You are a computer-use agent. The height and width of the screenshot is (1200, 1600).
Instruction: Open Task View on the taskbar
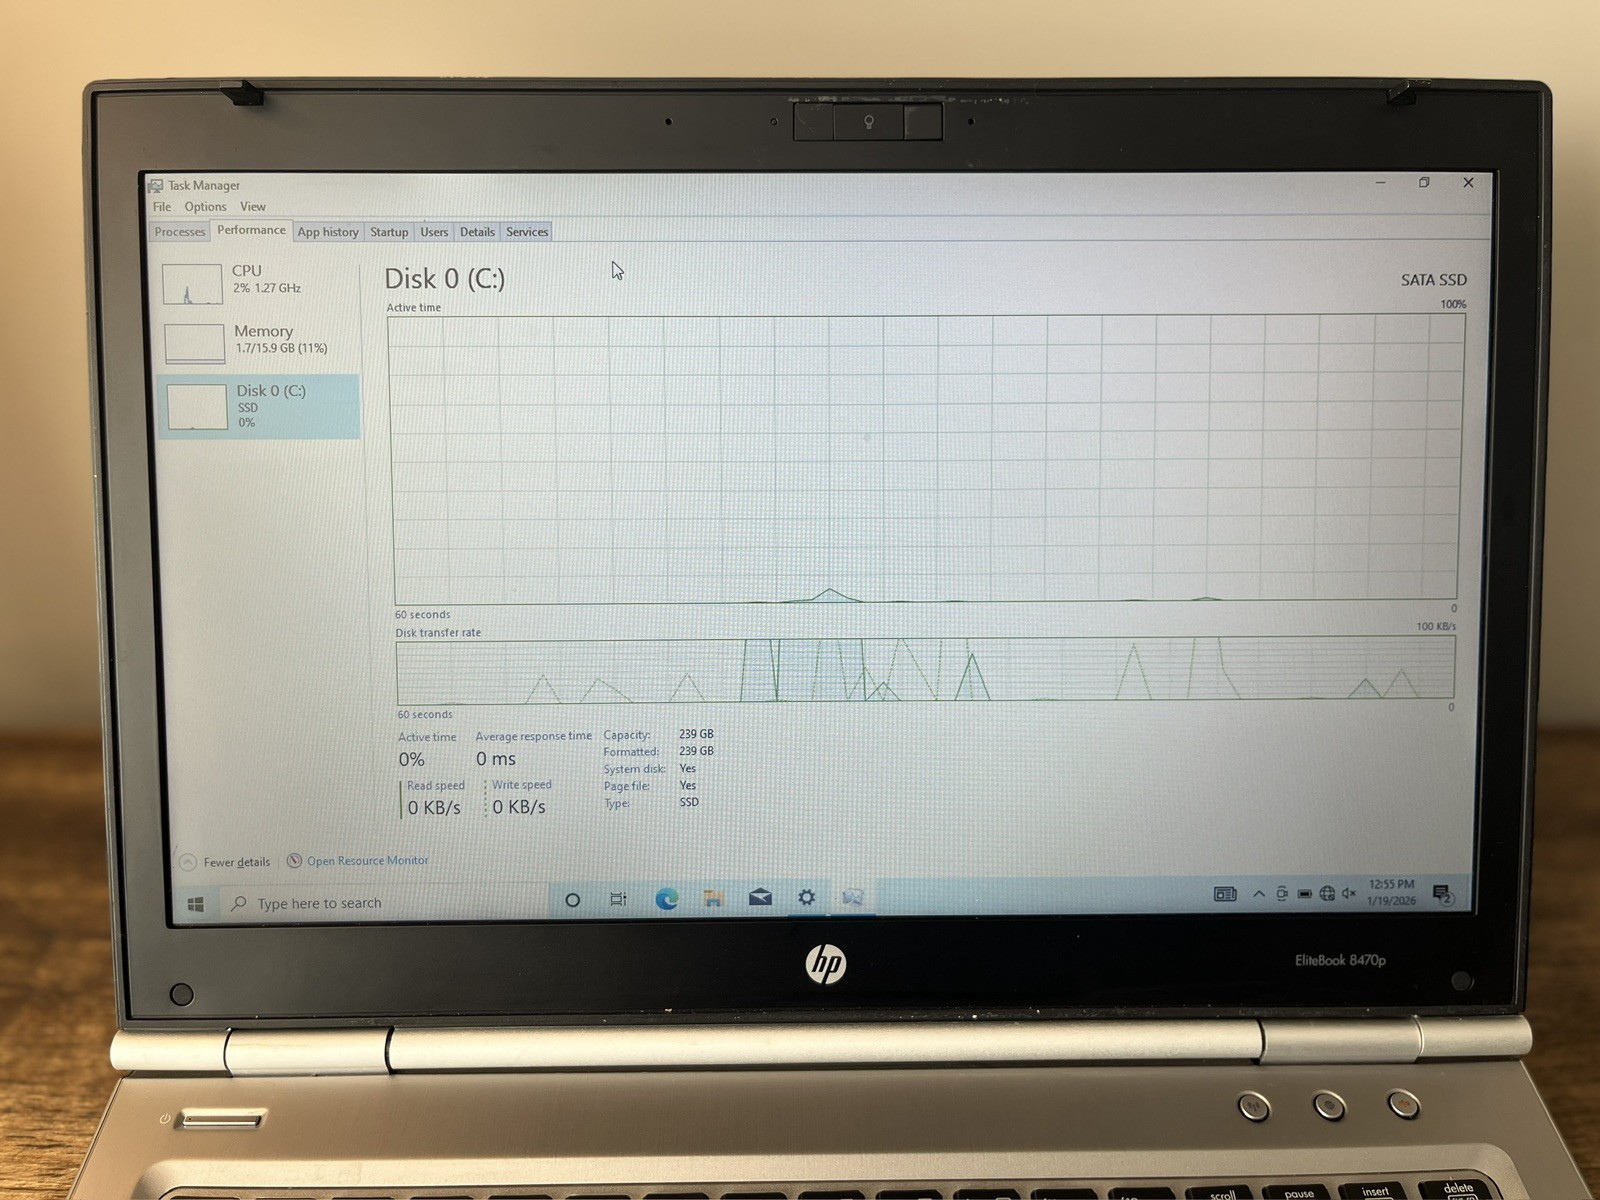(619, 900)
